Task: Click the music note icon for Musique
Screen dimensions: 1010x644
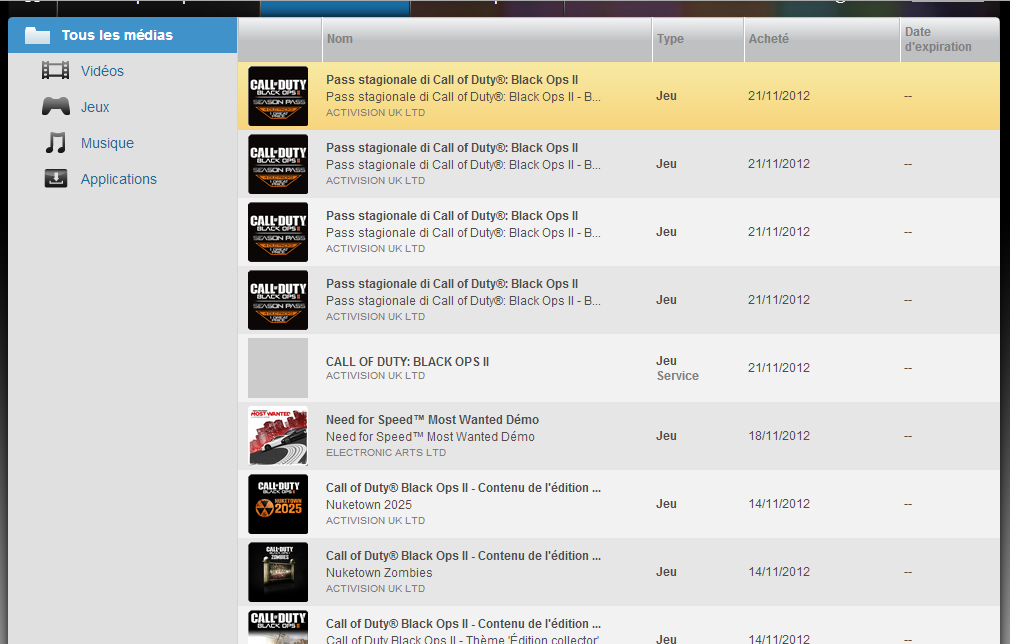Action: coord(55,142)
